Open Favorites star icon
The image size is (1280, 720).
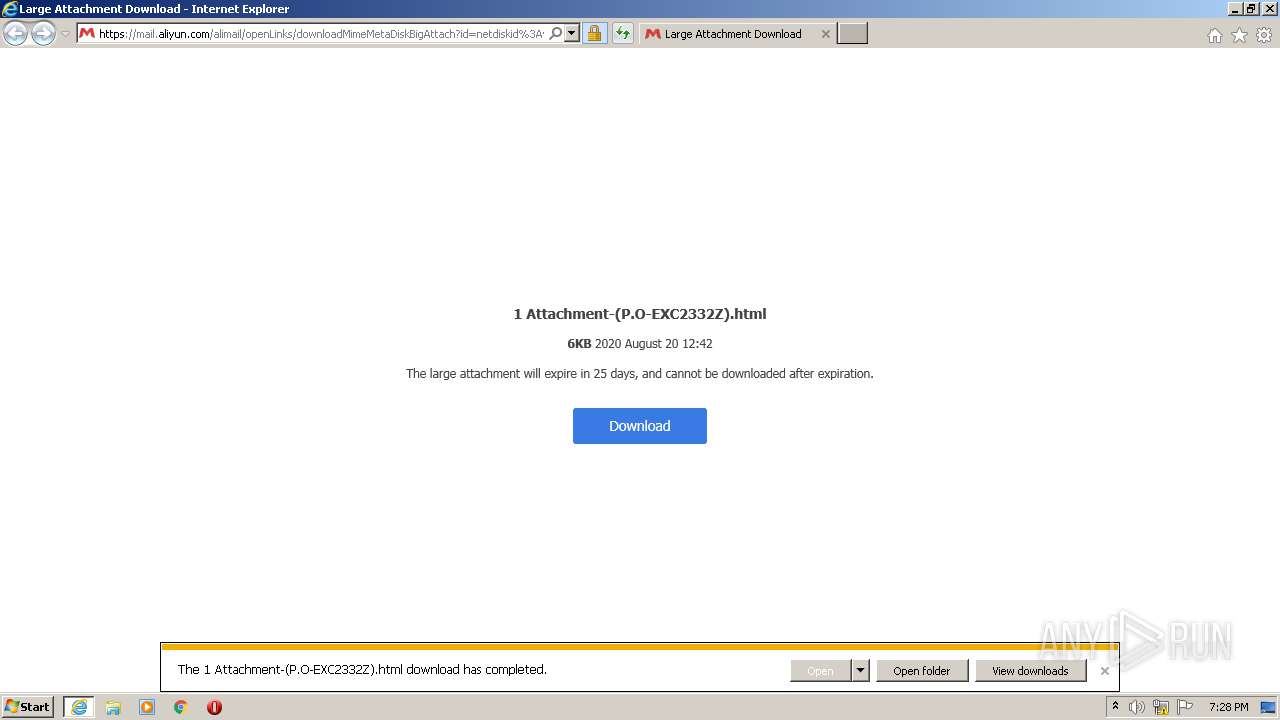(x=1239, y=35)
